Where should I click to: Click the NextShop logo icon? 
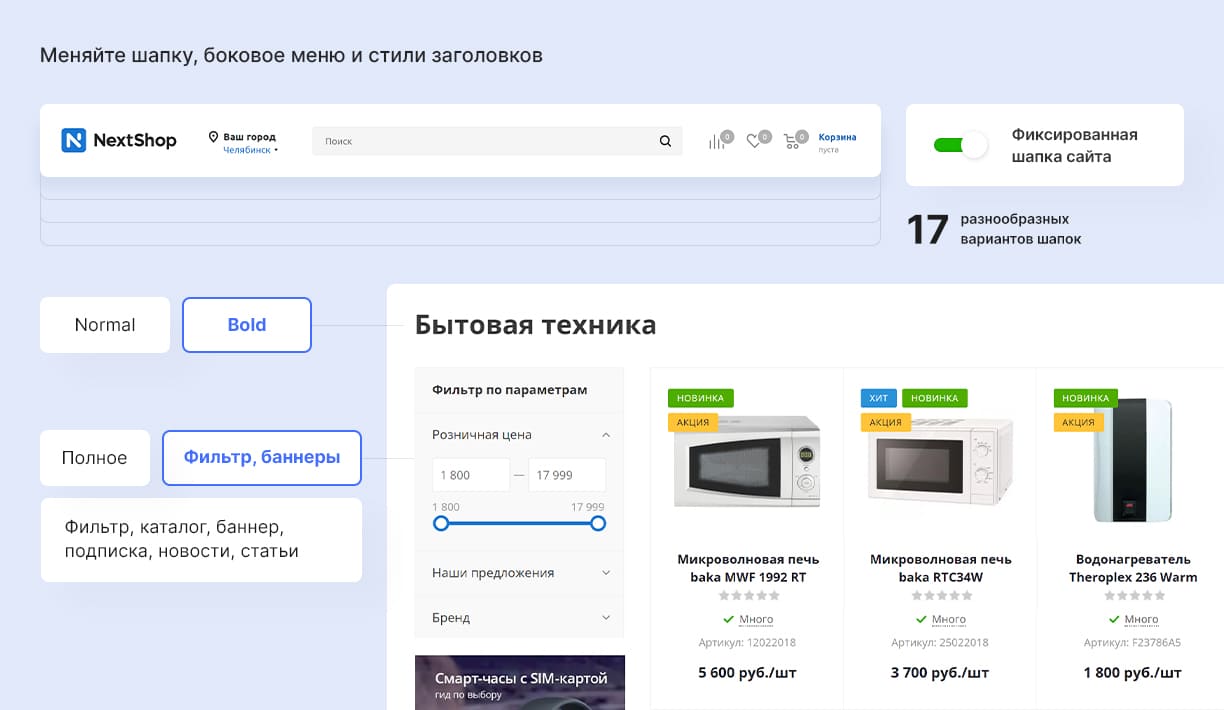click(73, 140)
